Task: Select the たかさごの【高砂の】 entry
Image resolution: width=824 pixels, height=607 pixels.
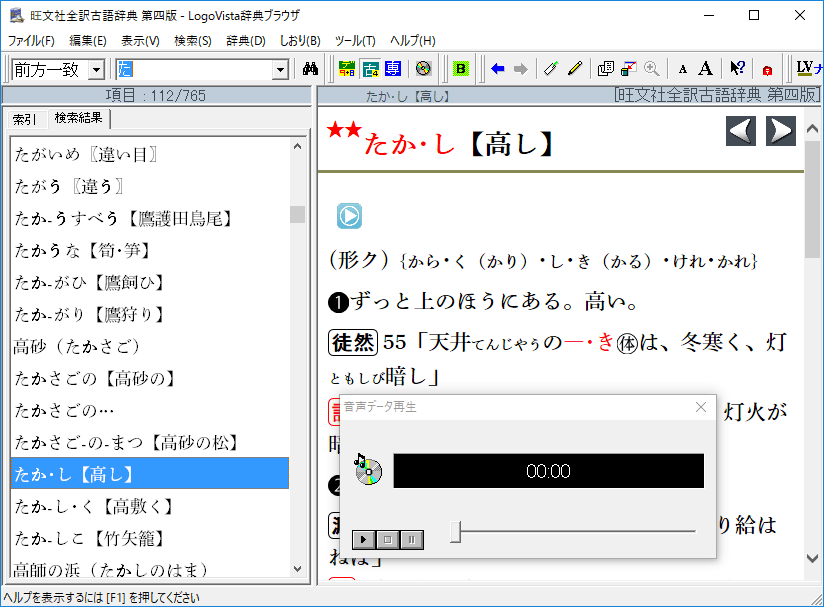Action: (150, 379)
